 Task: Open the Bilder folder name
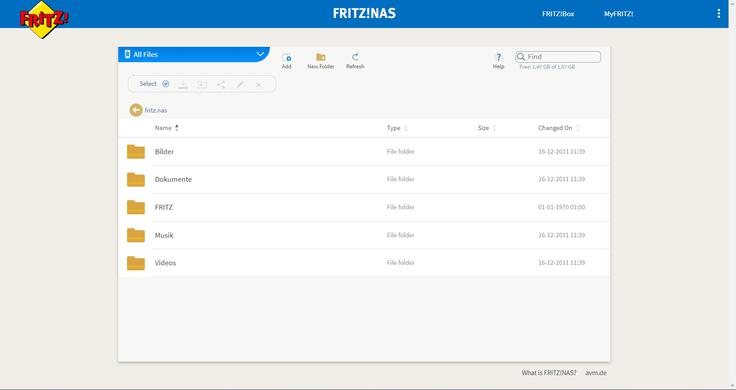click(164, 152)
